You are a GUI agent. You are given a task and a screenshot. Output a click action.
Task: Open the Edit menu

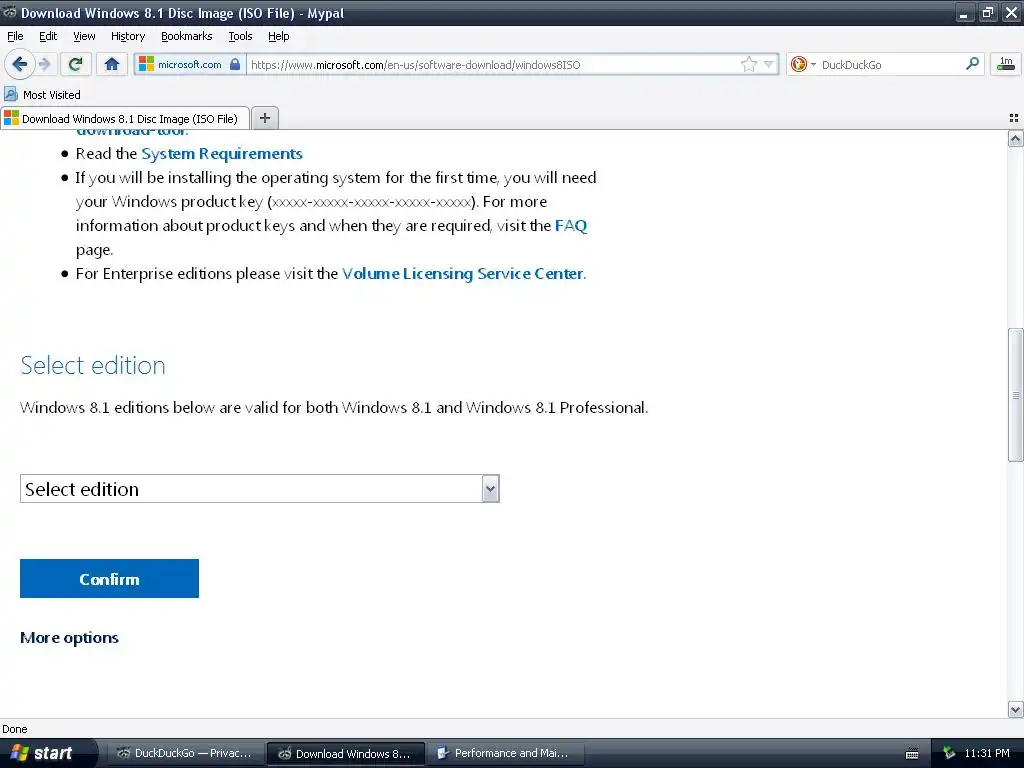coord(48,37)
